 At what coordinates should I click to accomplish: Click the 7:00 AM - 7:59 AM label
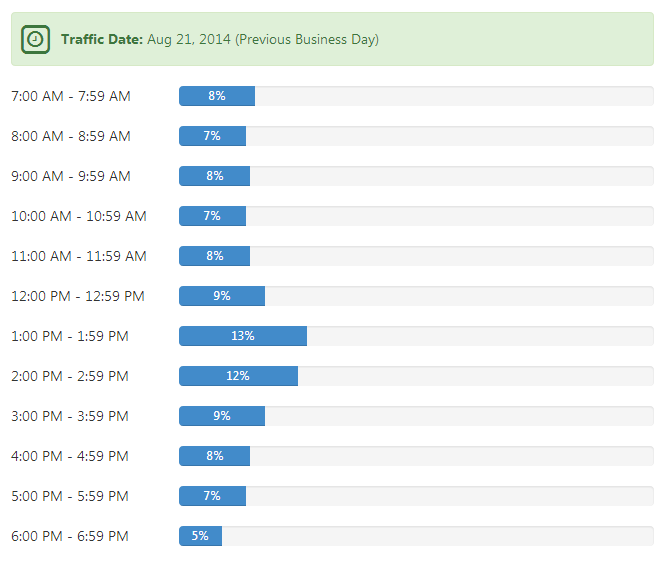pos(71,96)
